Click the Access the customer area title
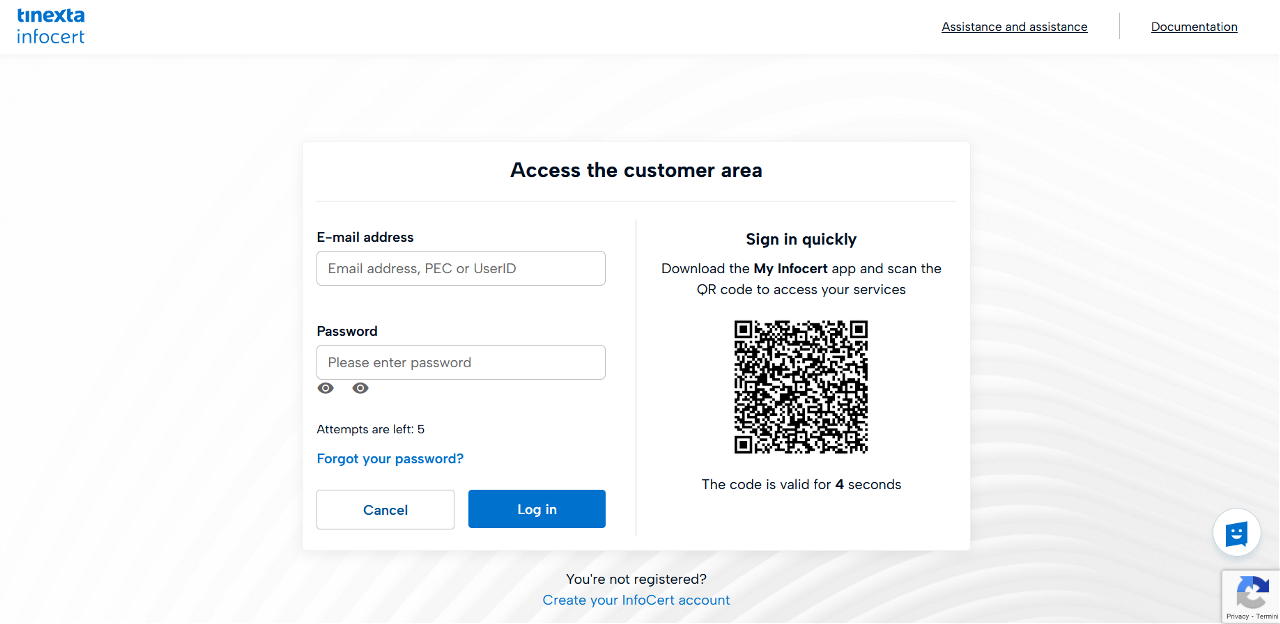This screenshot has width=1280, height=624. (x=636, y=171)
